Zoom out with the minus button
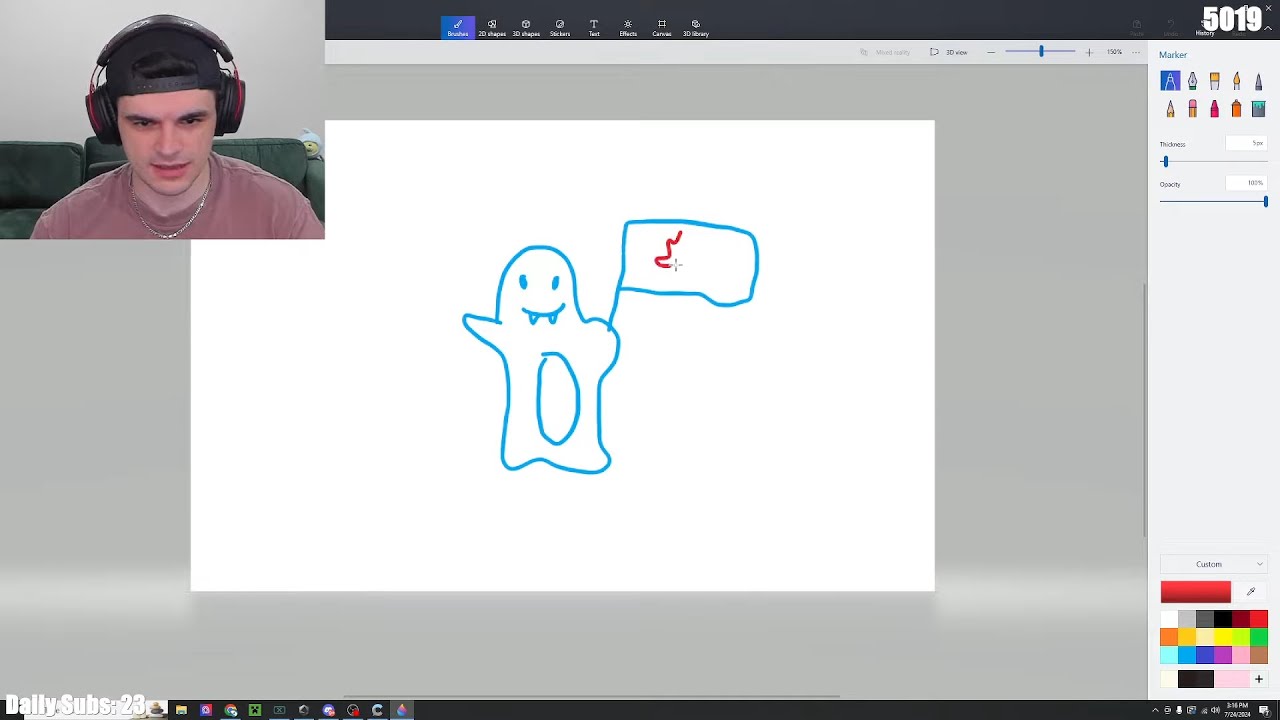The image size is (1280, 720). 991,52
